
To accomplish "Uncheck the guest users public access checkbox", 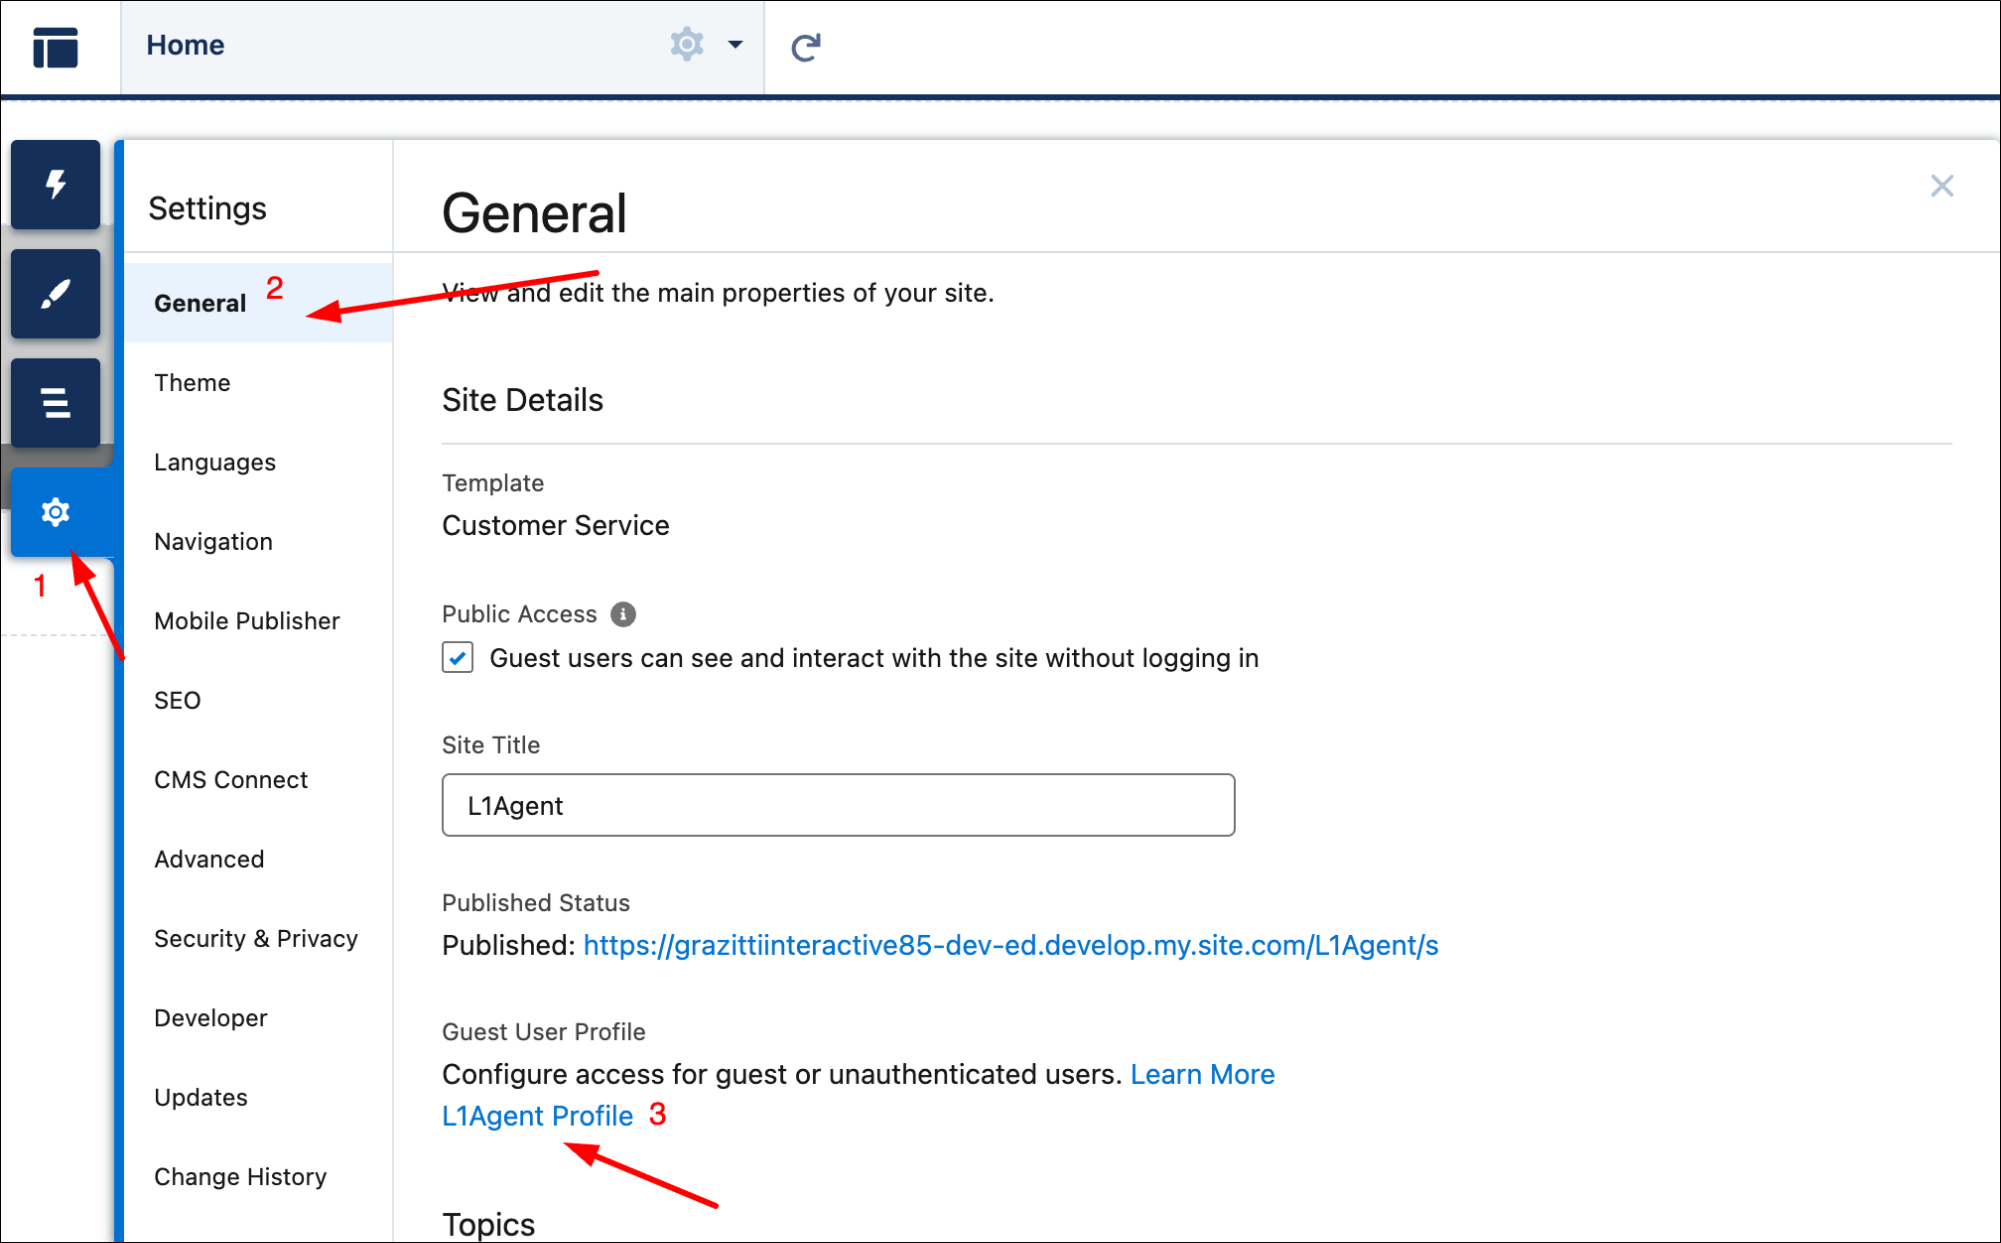I will (x=458, y=658).
